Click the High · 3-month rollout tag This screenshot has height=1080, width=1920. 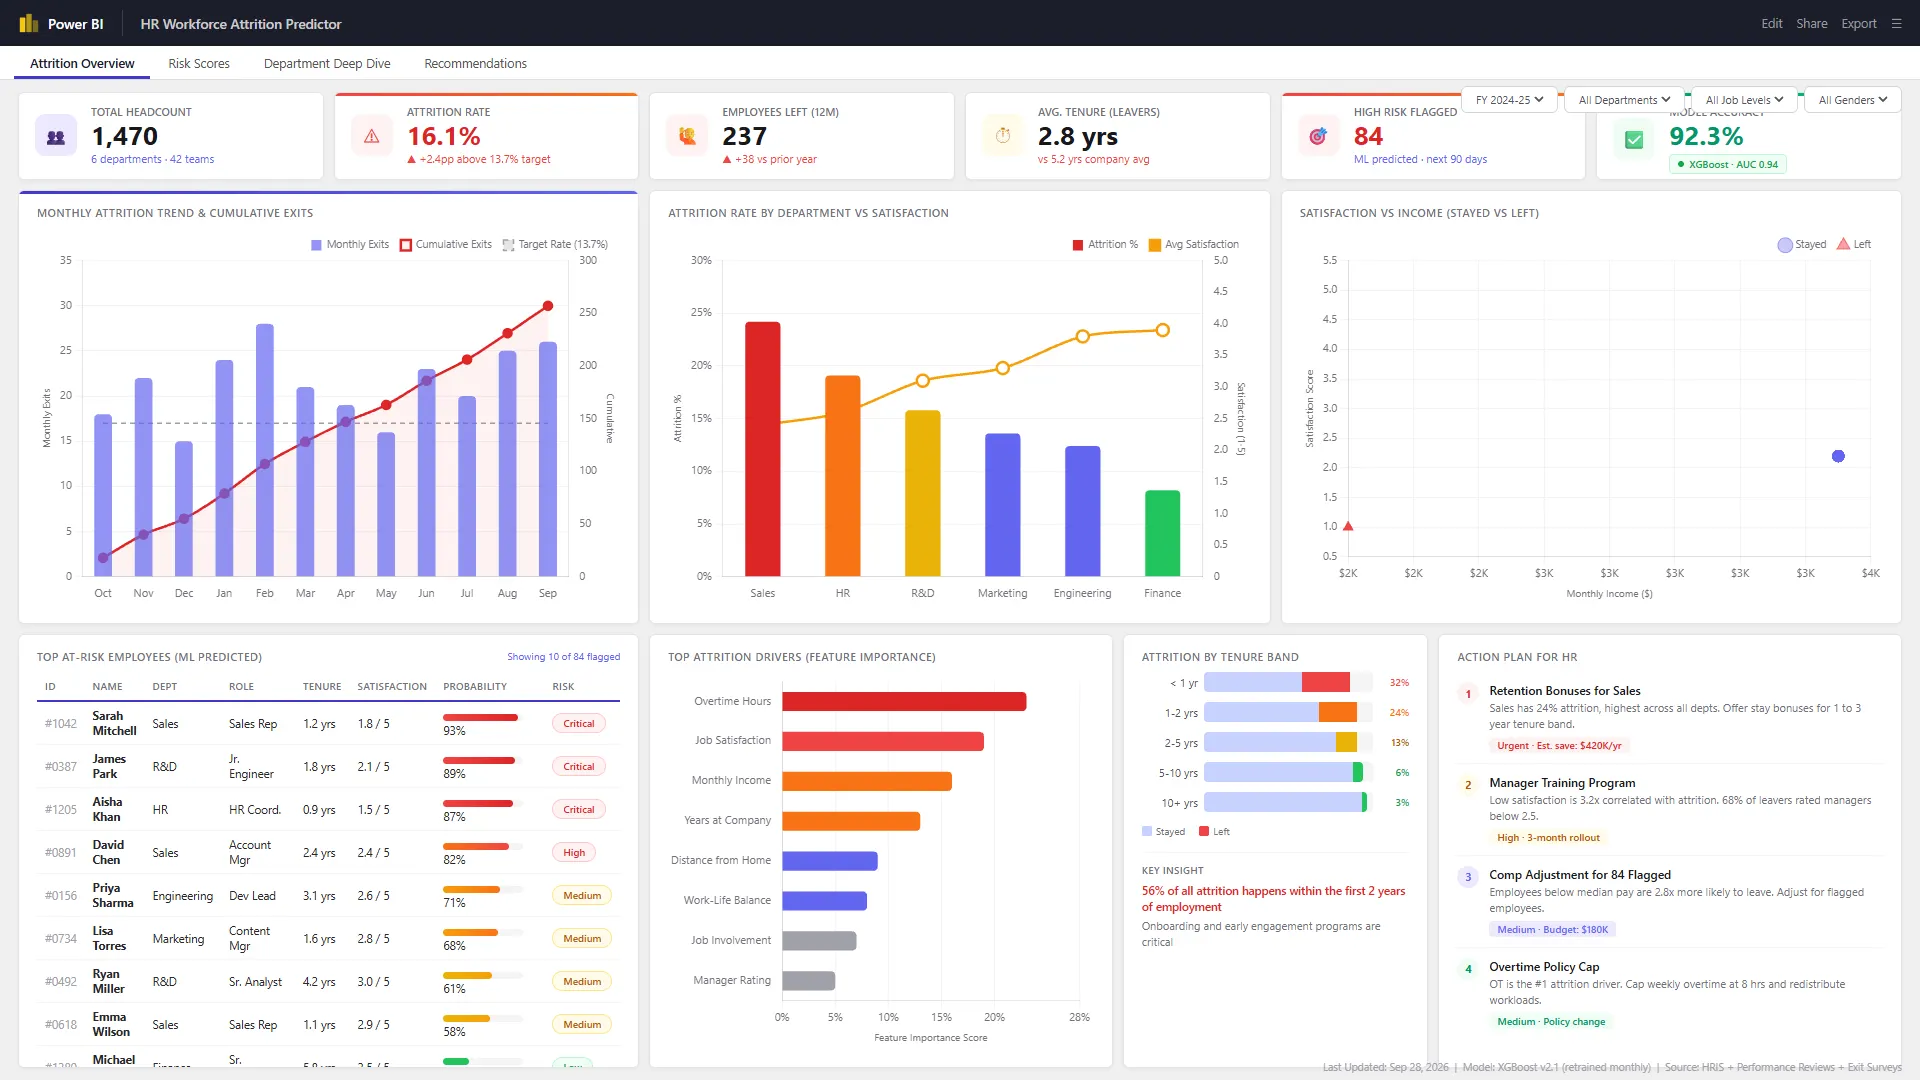1548,837
